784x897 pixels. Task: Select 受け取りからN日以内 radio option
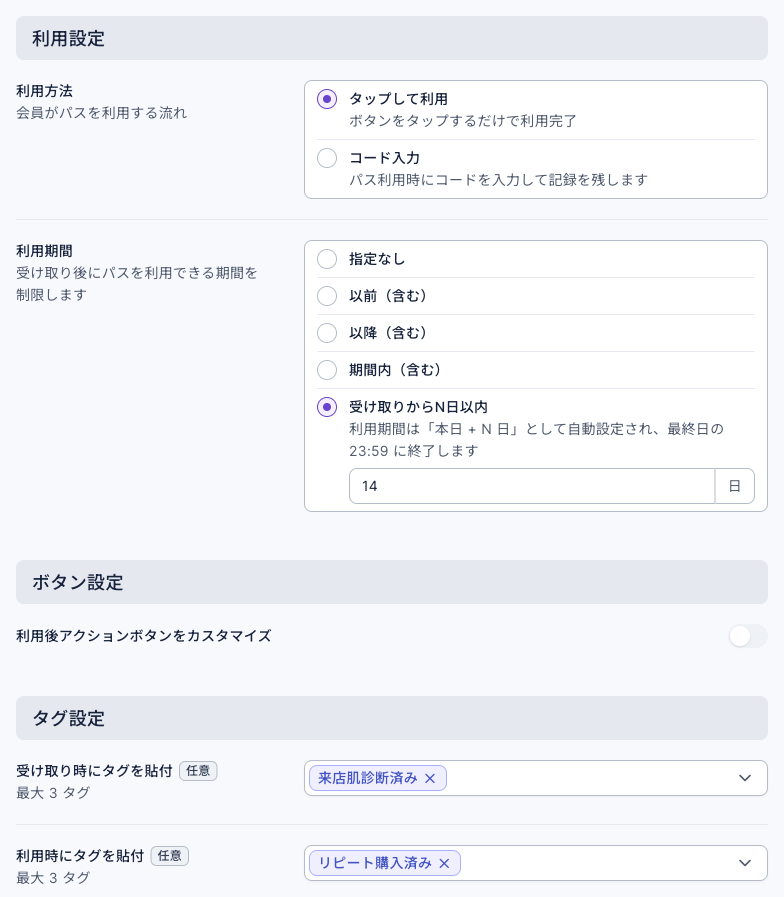coord(327,407)
